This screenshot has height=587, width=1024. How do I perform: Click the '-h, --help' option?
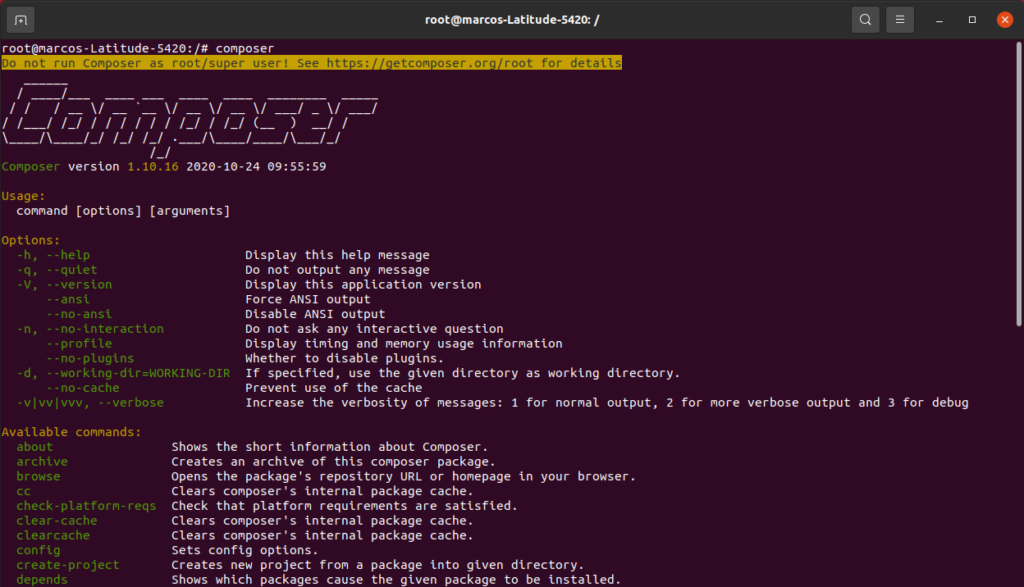[x=54, y=255]
